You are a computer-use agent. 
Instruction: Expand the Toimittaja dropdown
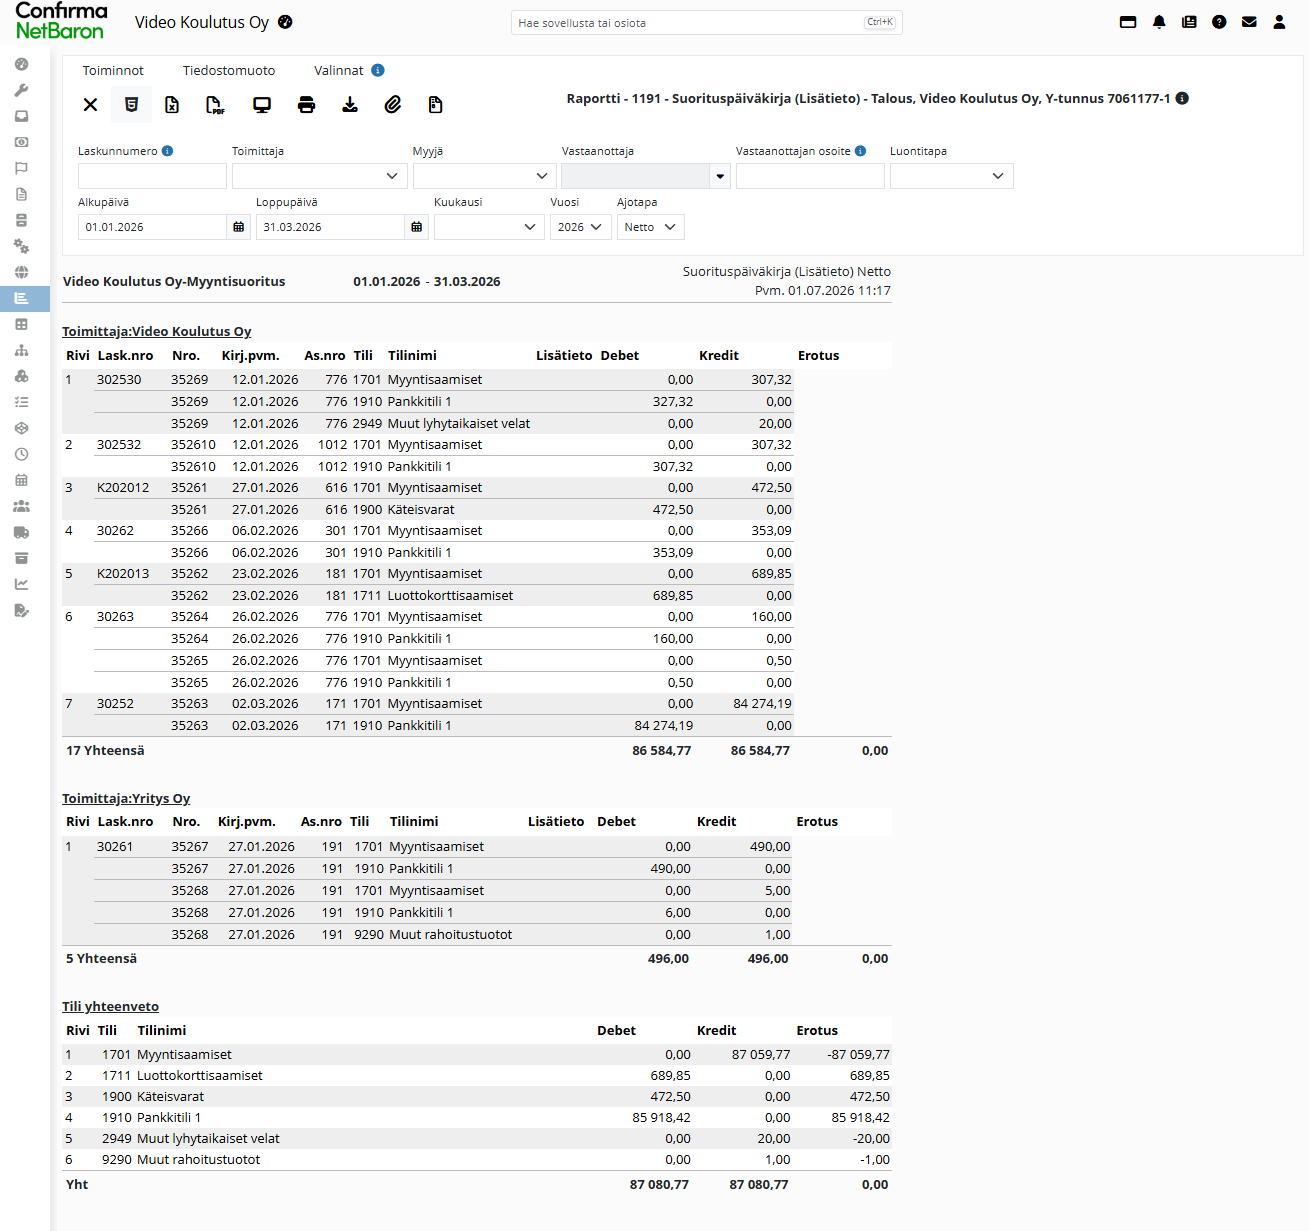319,176
